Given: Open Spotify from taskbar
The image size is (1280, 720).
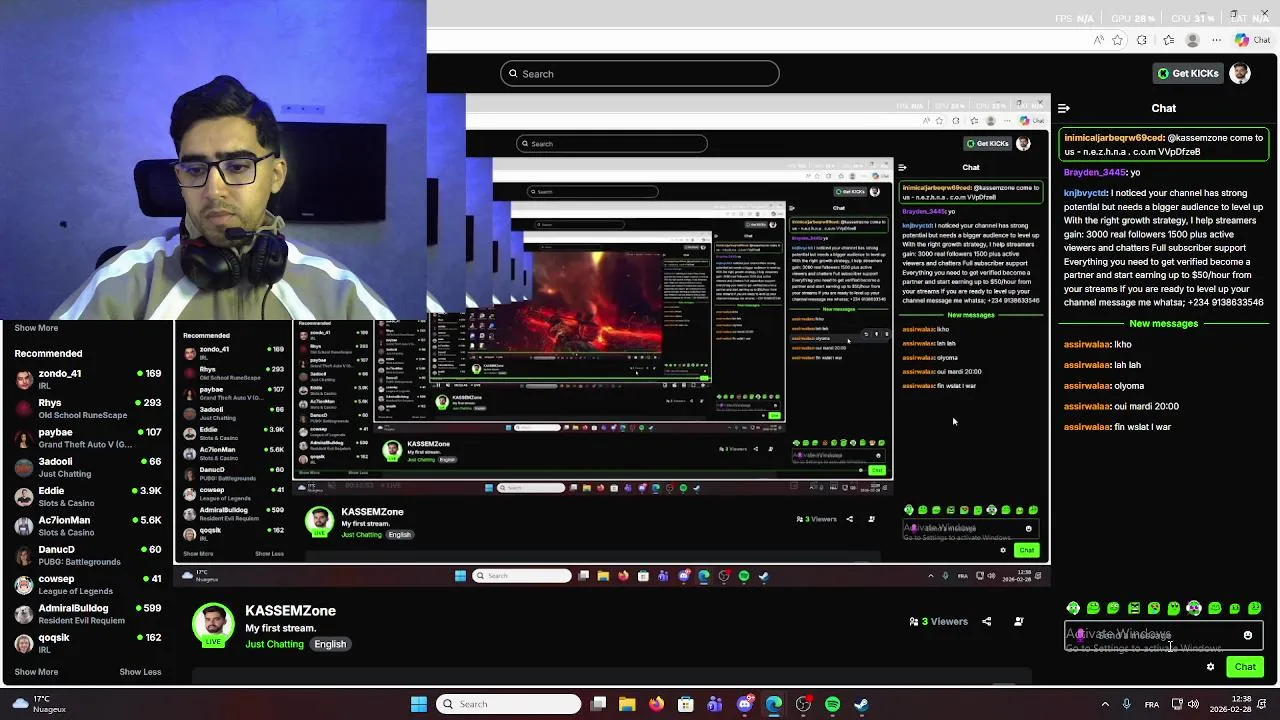Looking at the screenshot, I should point(832,704).
